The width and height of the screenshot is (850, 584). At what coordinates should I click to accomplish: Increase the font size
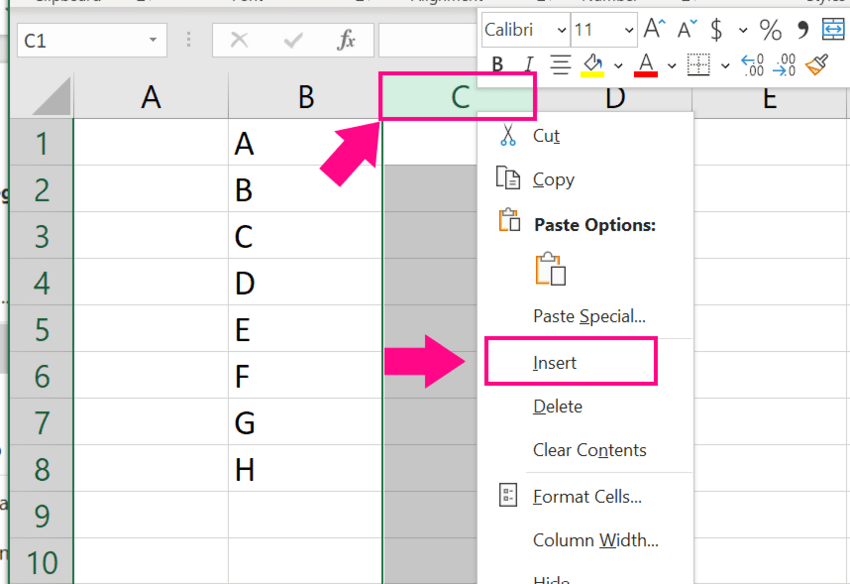click(652, 28)
